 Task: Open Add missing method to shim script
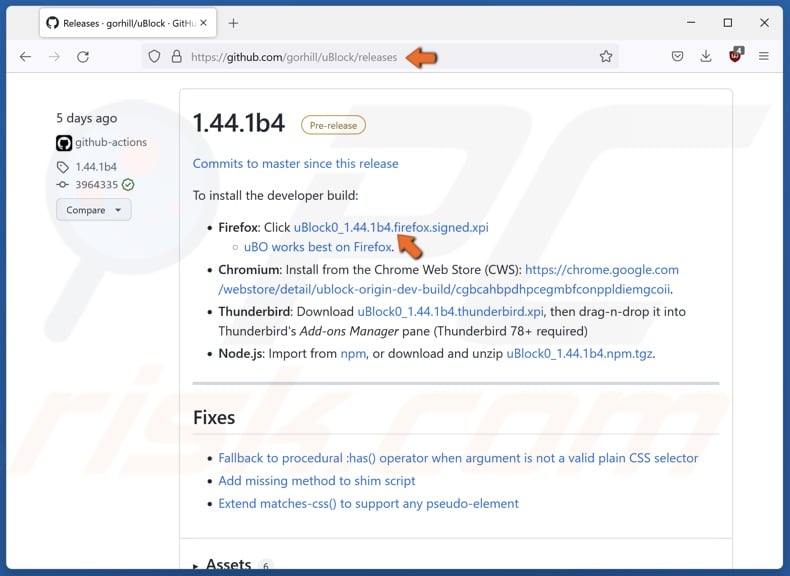316,481
